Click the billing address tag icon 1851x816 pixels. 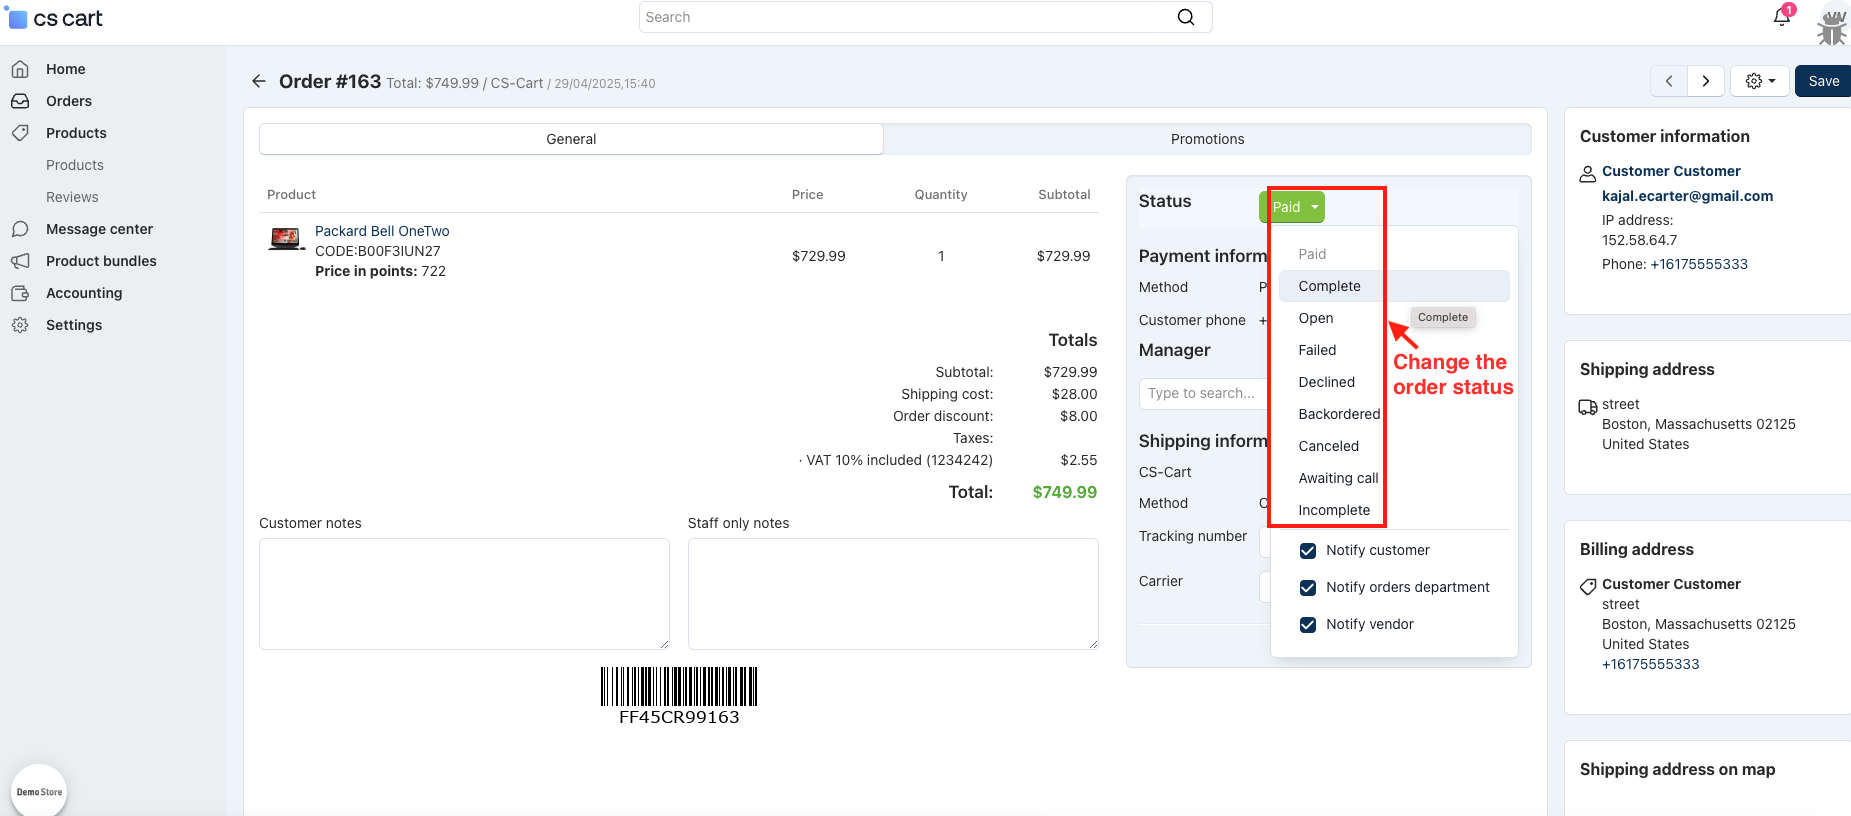coord(1588,587)
